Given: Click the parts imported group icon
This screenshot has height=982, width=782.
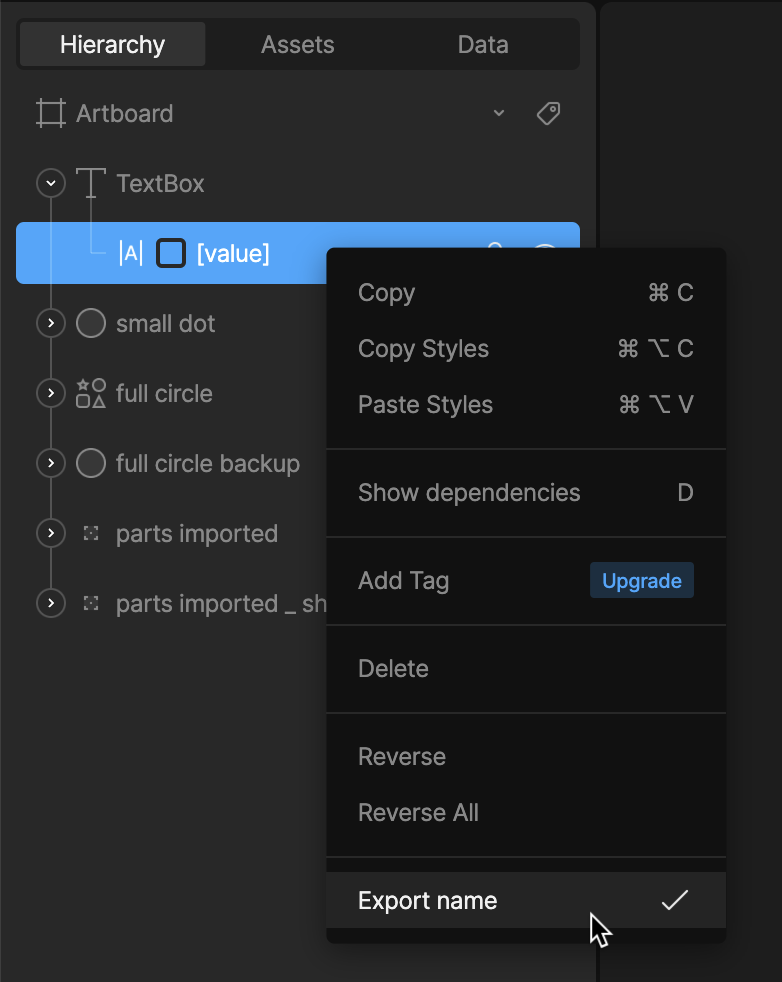Looking at the screenshot, I should pos(91,534).
